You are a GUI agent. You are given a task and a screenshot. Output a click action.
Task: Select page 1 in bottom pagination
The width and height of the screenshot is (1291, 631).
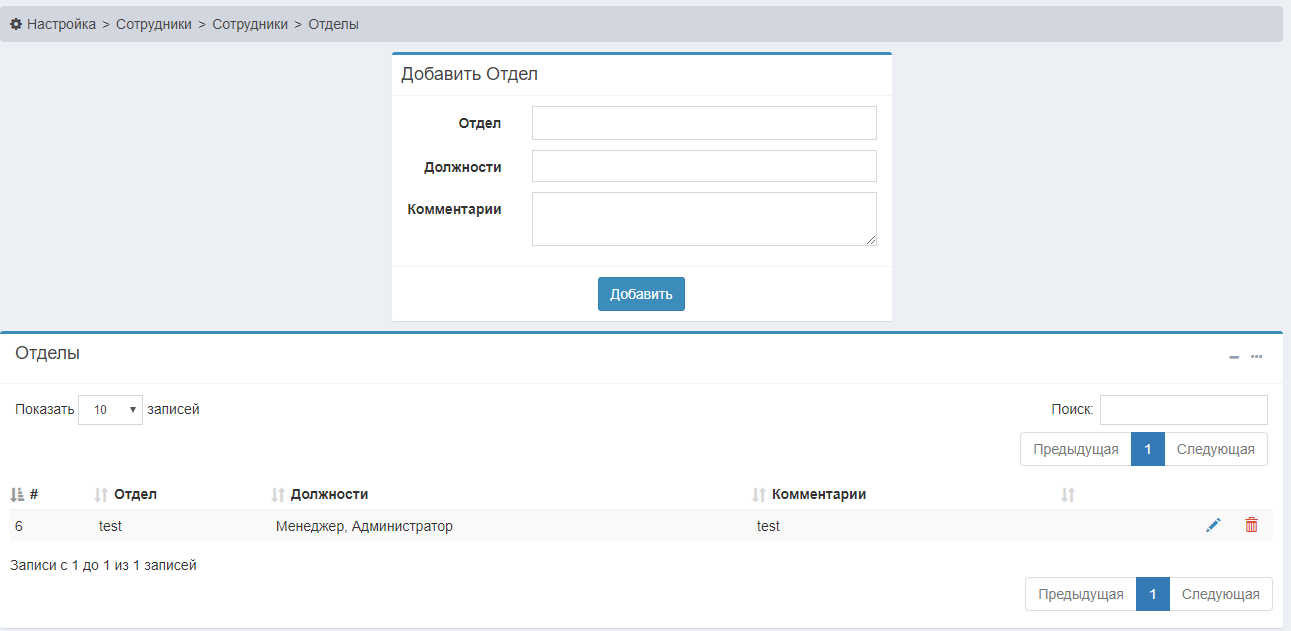[x=1152, y=594]
